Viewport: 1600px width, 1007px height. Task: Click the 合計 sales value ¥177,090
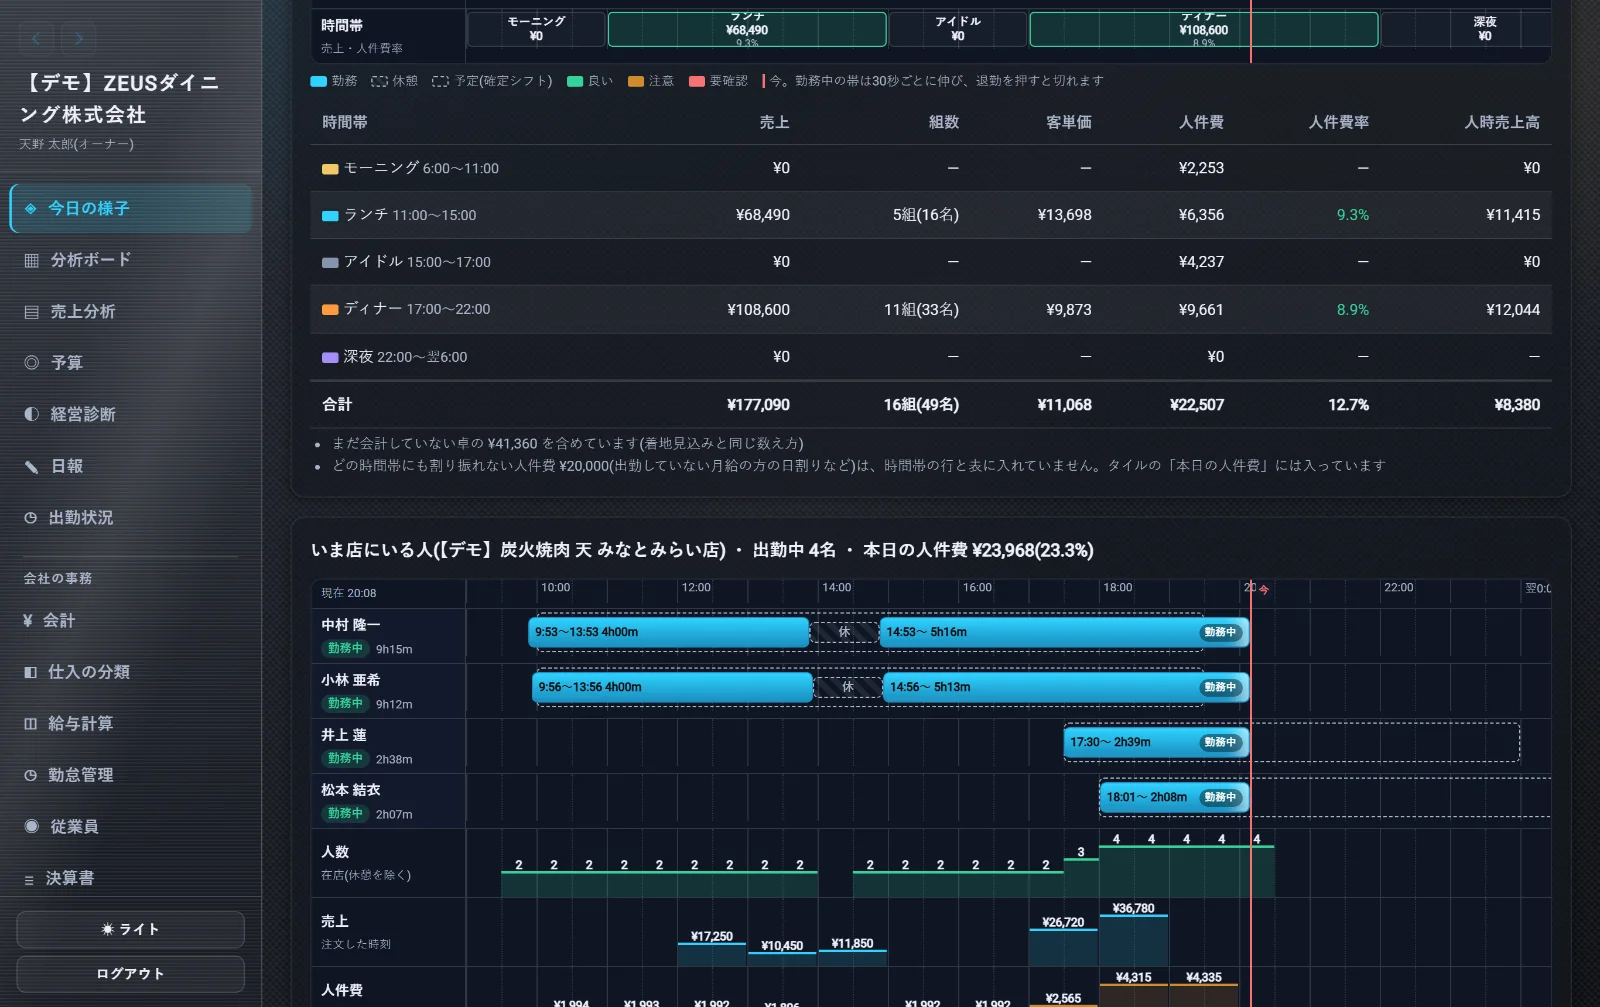click(758, 405)
